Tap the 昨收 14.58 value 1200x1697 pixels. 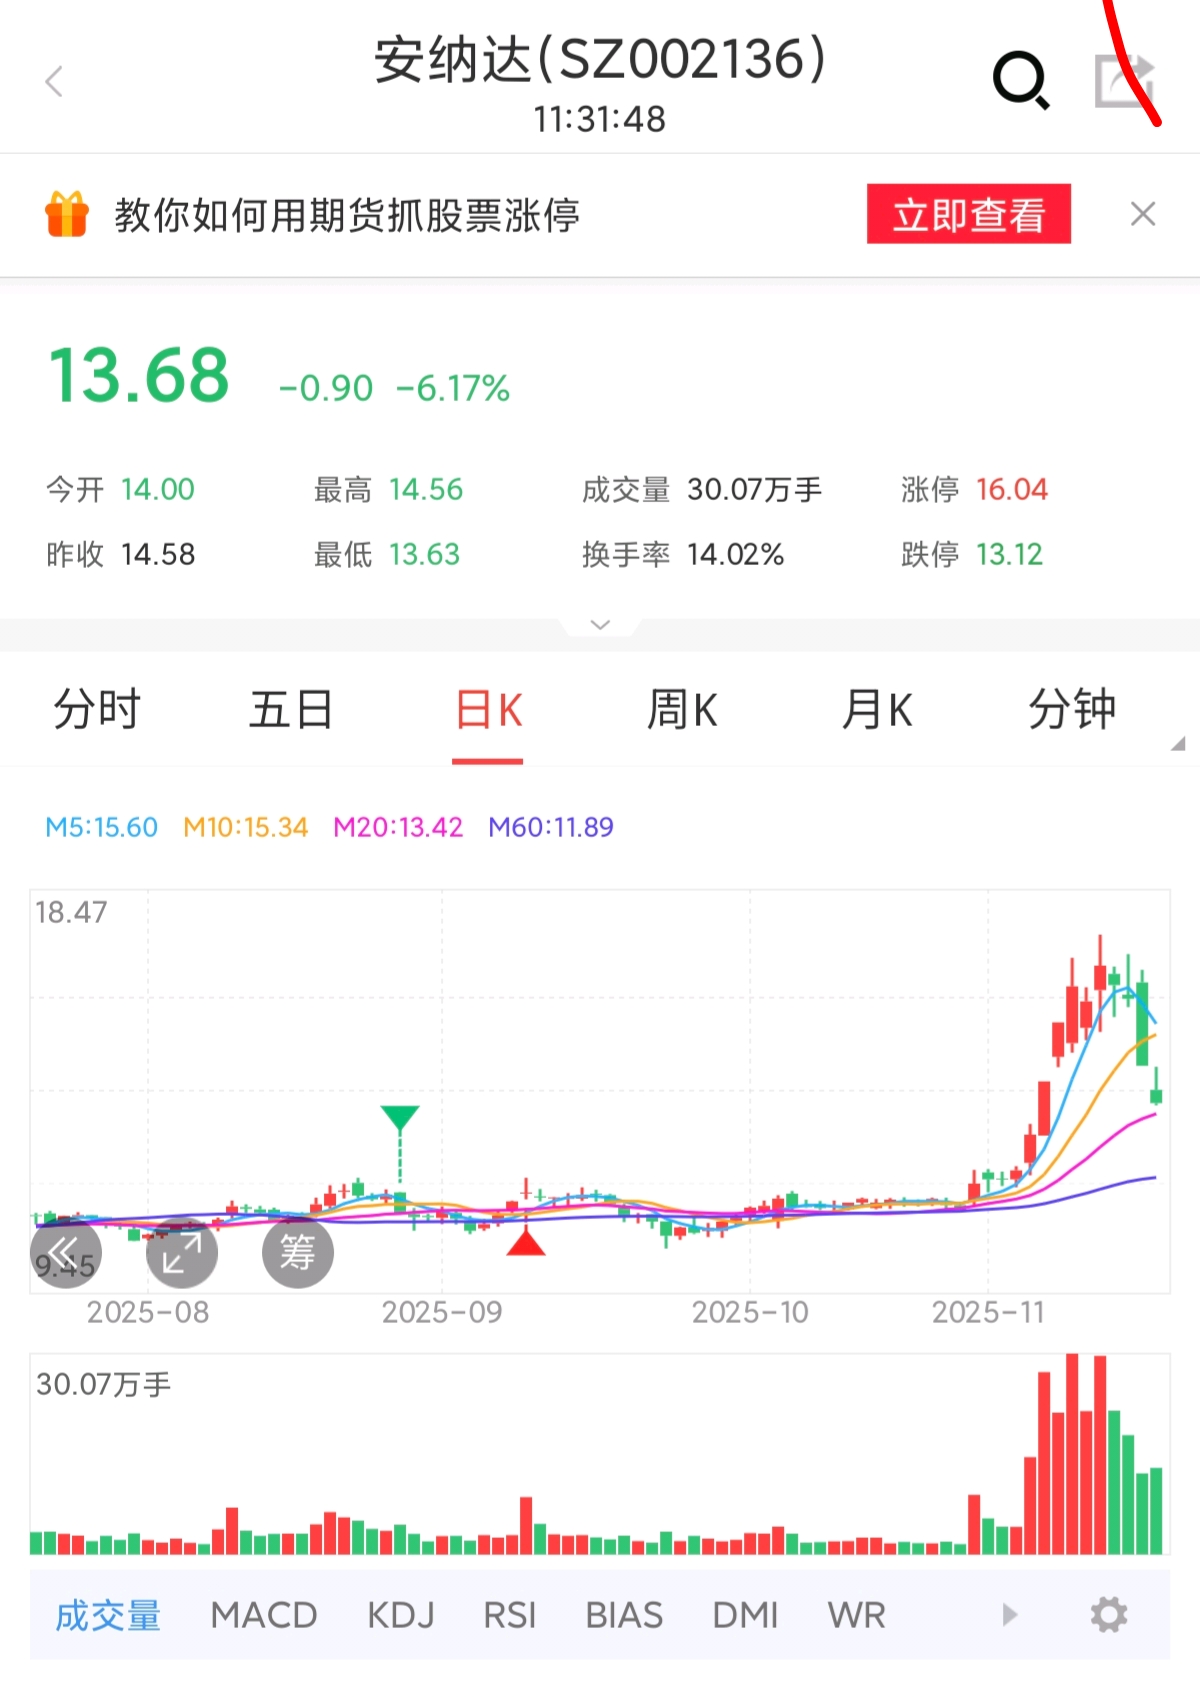[158, 554]
